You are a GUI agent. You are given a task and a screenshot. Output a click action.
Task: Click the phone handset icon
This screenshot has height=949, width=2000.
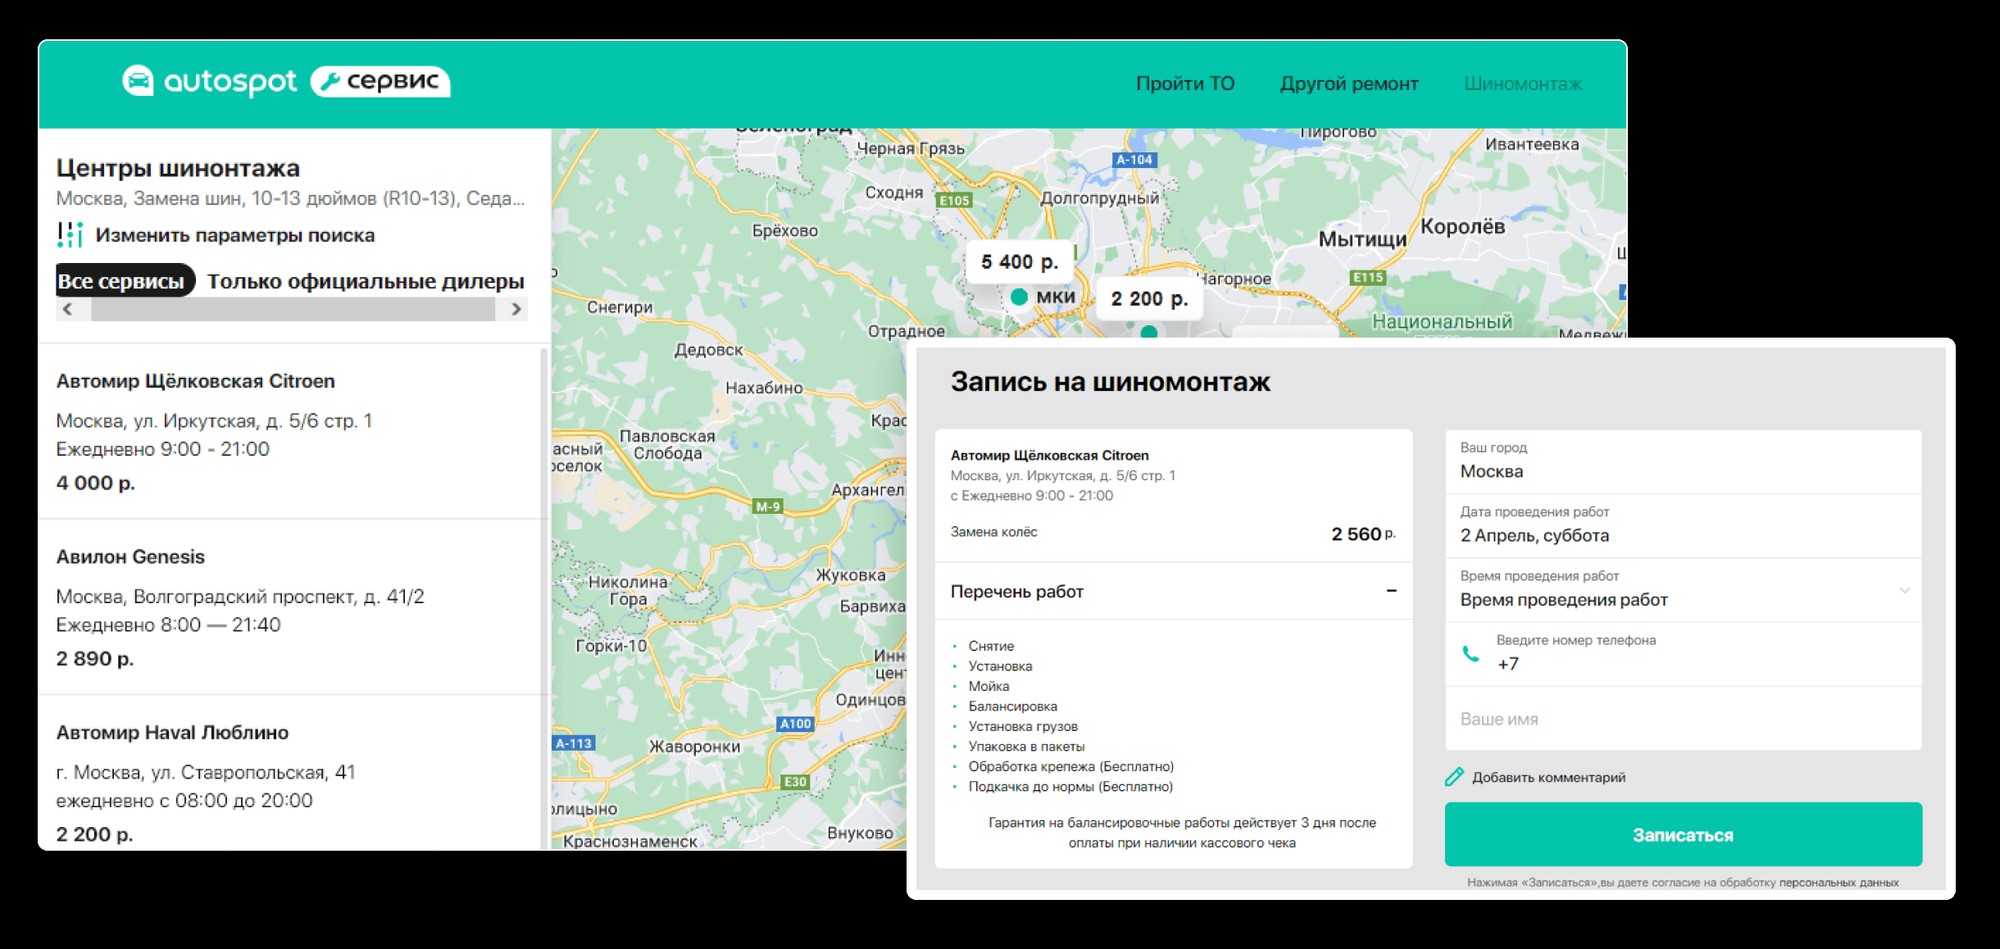point(1471,653)
